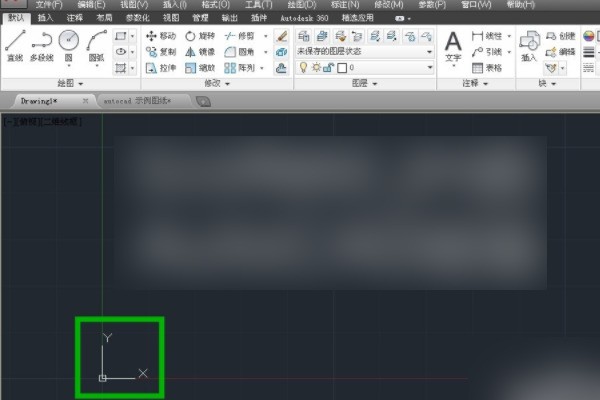Expand the 引线 dropdown arrow
The height and width of the screenshot is (400, 600).
[x=509, y=52]
